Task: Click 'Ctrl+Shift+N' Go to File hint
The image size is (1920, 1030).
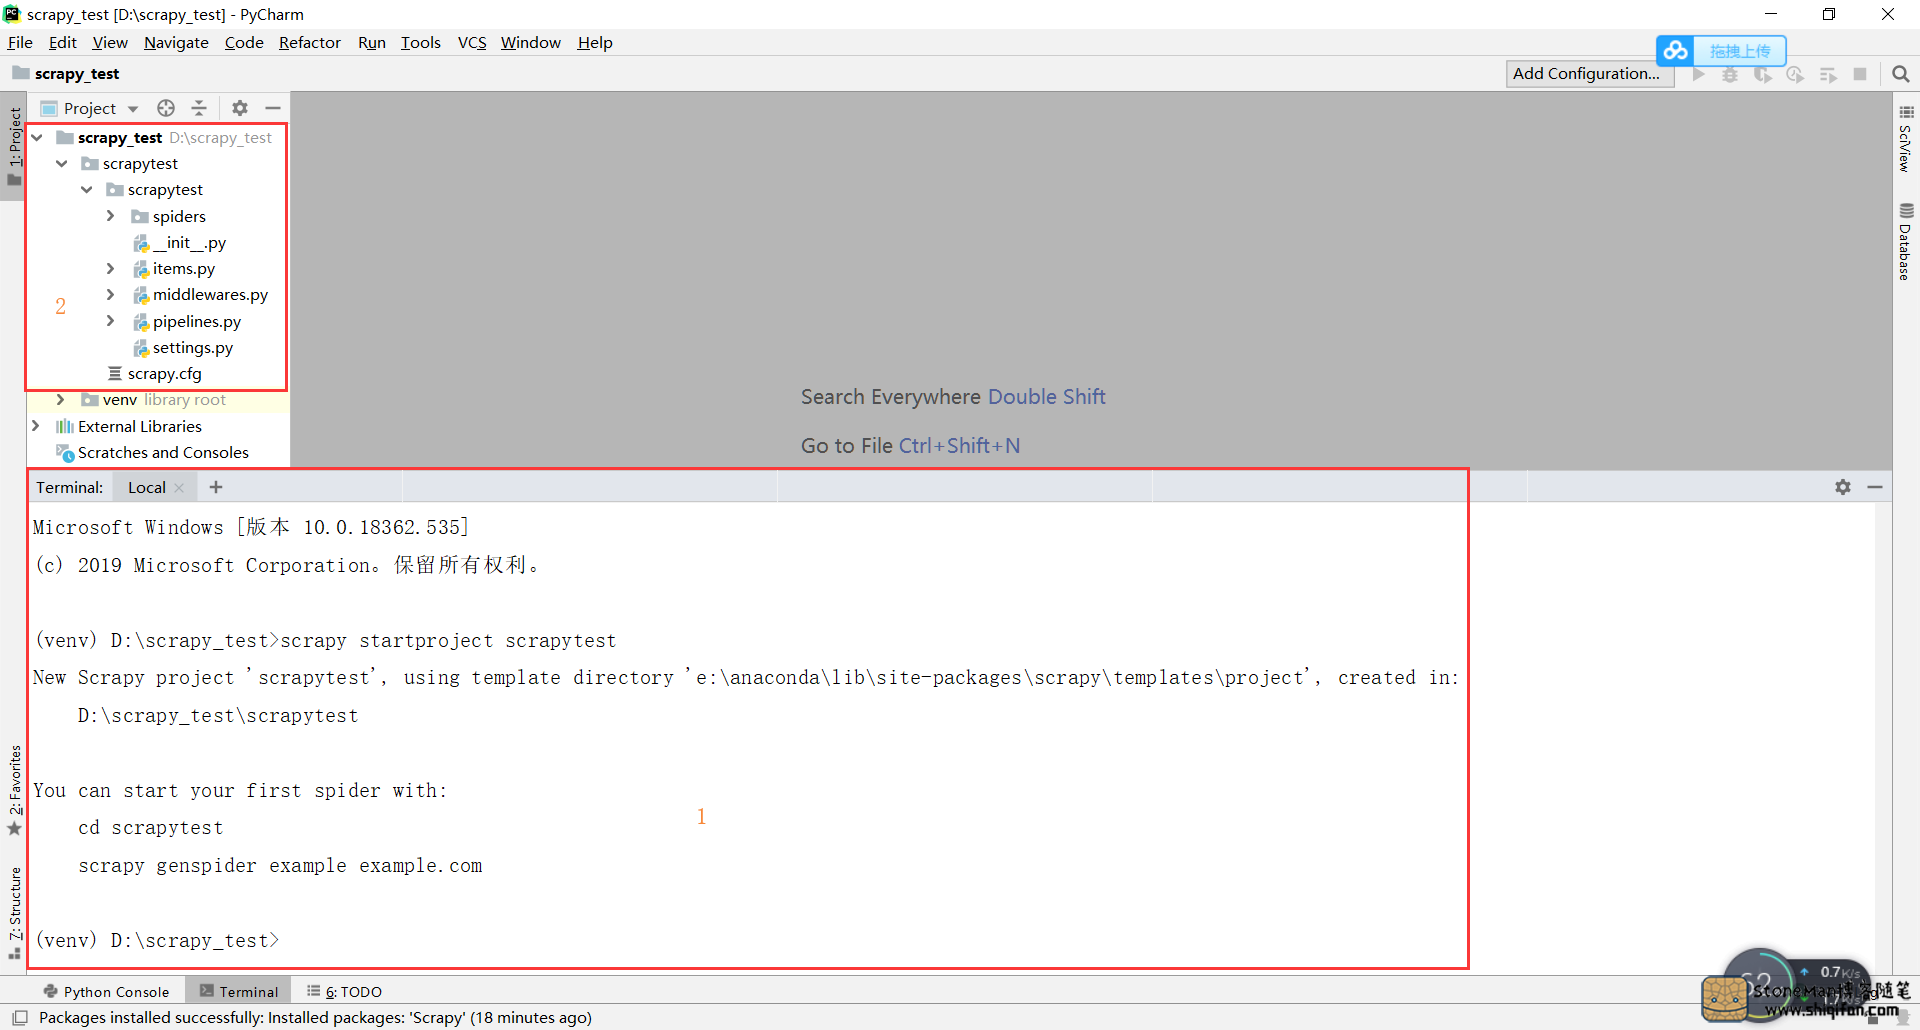Action: 959,445
